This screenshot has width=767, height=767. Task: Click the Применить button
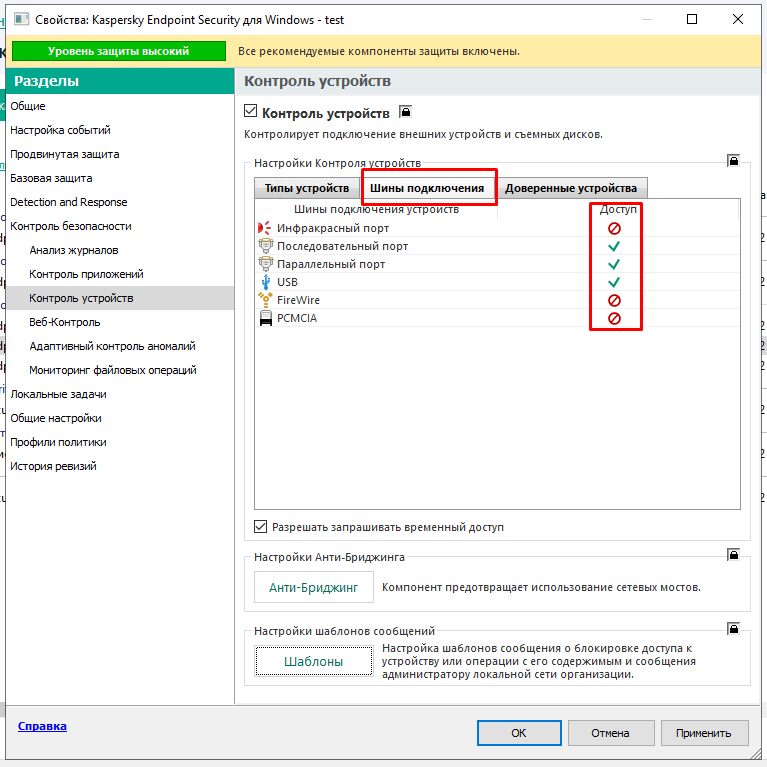[703, 733]
